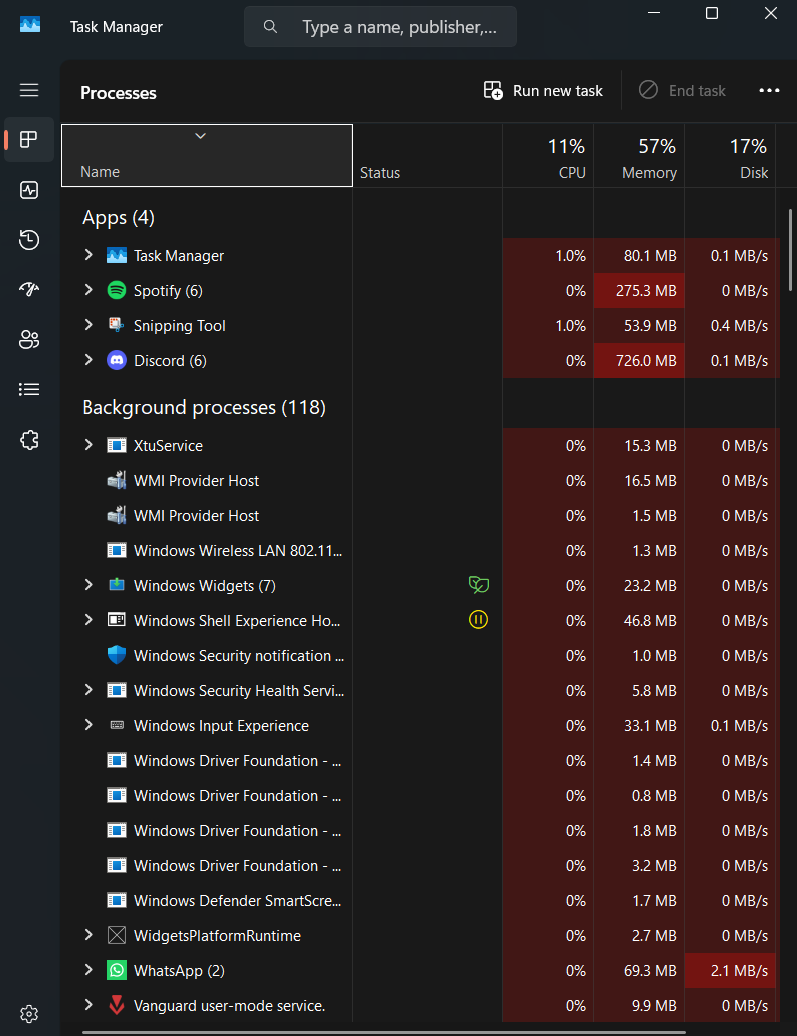Click the Task Manager app row icon
797x1036 pixels.
[117, 255]
